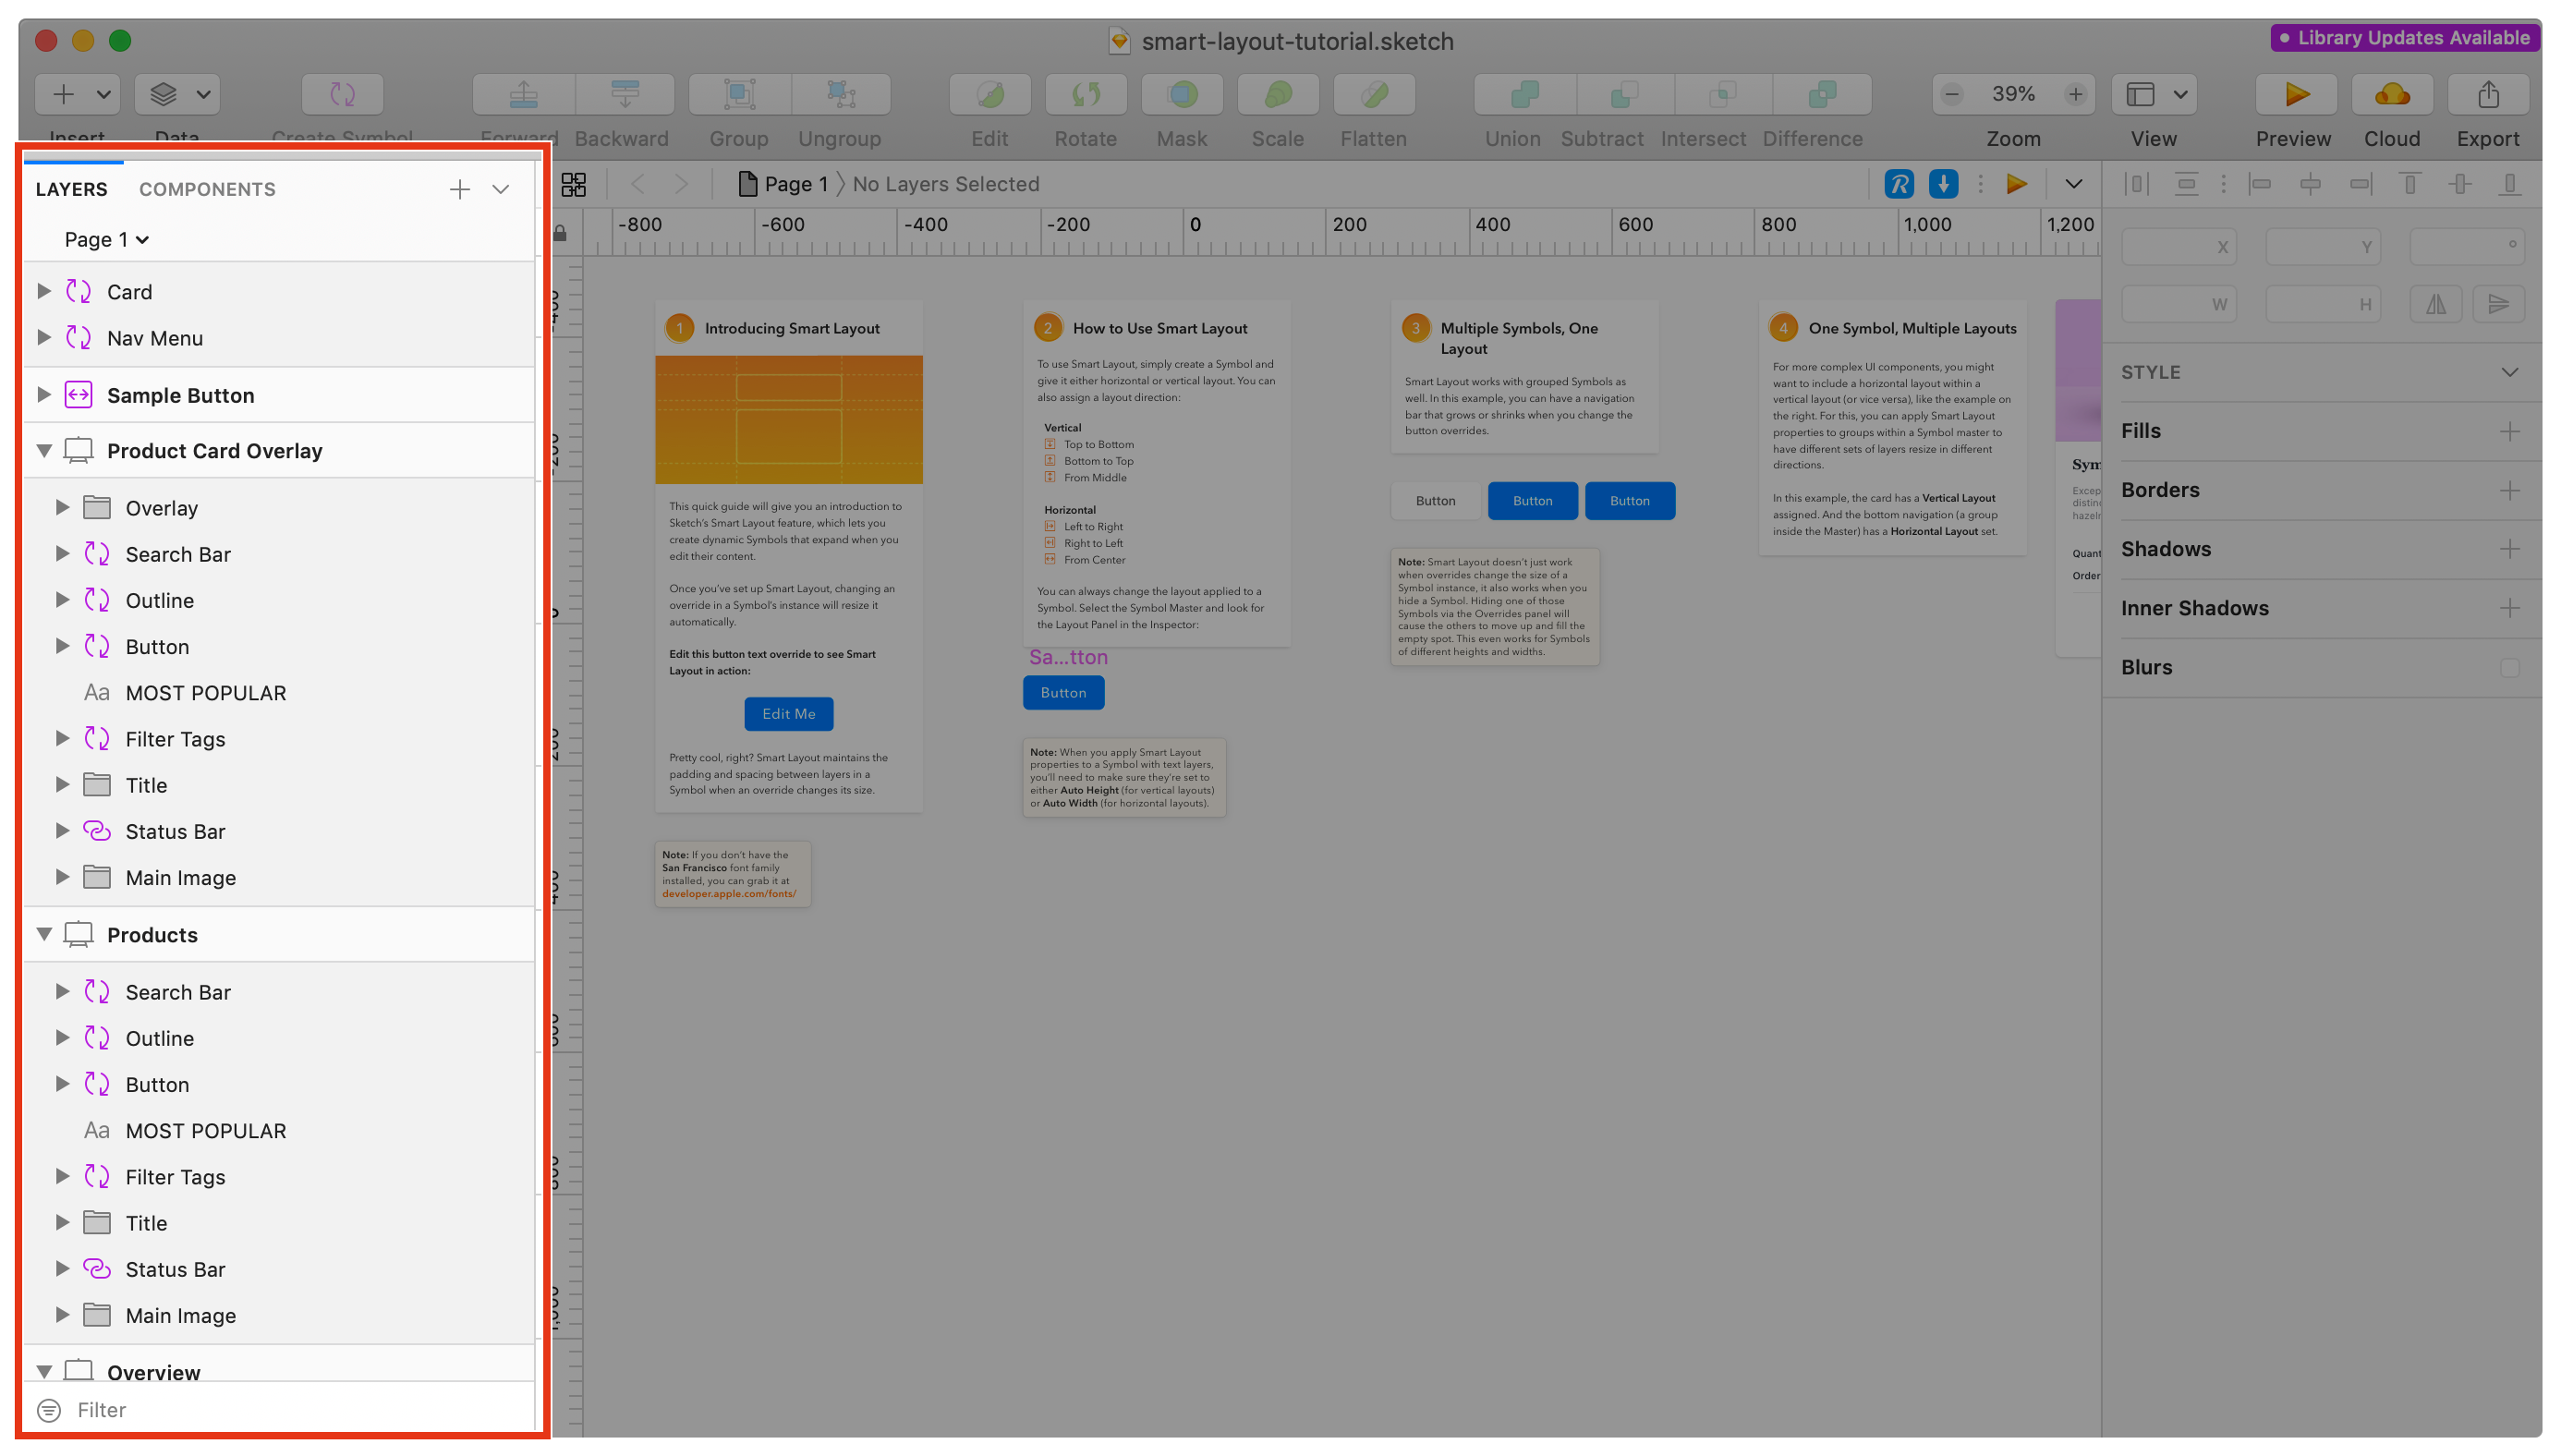Select MOST POPULAR text in Products artboard
Screen dimensions: 2561x1456
pos(280,1131)
